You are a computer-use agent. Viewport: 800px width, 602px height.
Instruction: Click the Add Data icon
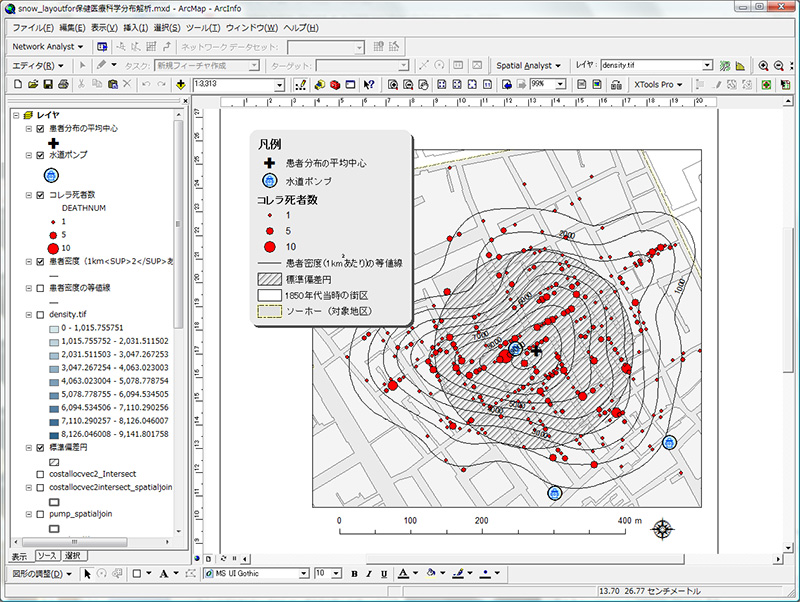click(181, 86)
